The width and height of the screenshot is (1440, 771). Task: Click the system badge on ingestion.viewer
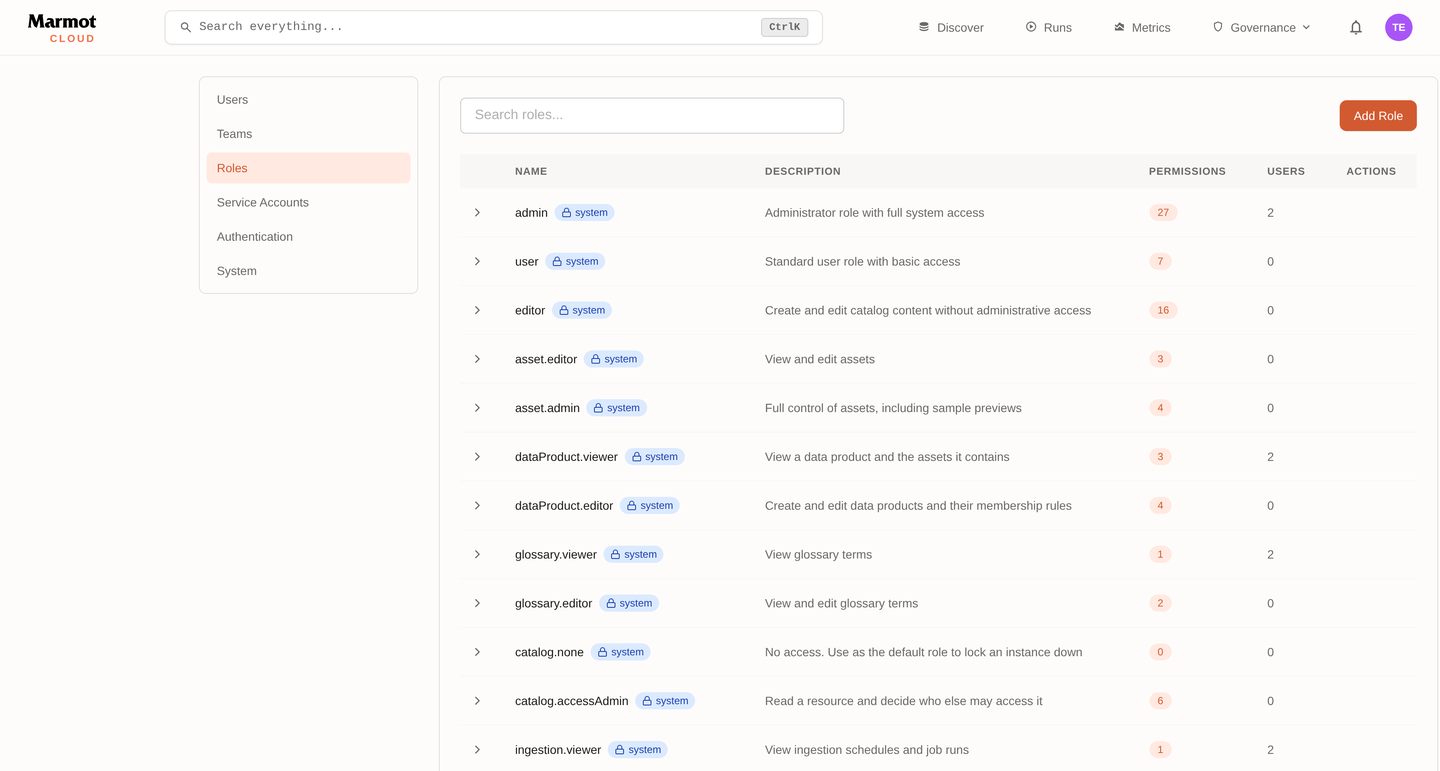638,750
